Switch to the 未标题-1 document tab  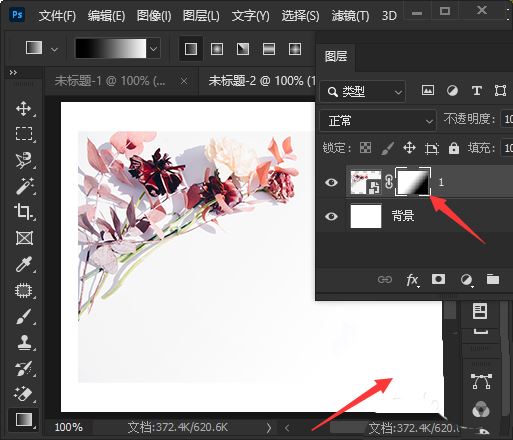pyautogui.click(x=110, y=81)
